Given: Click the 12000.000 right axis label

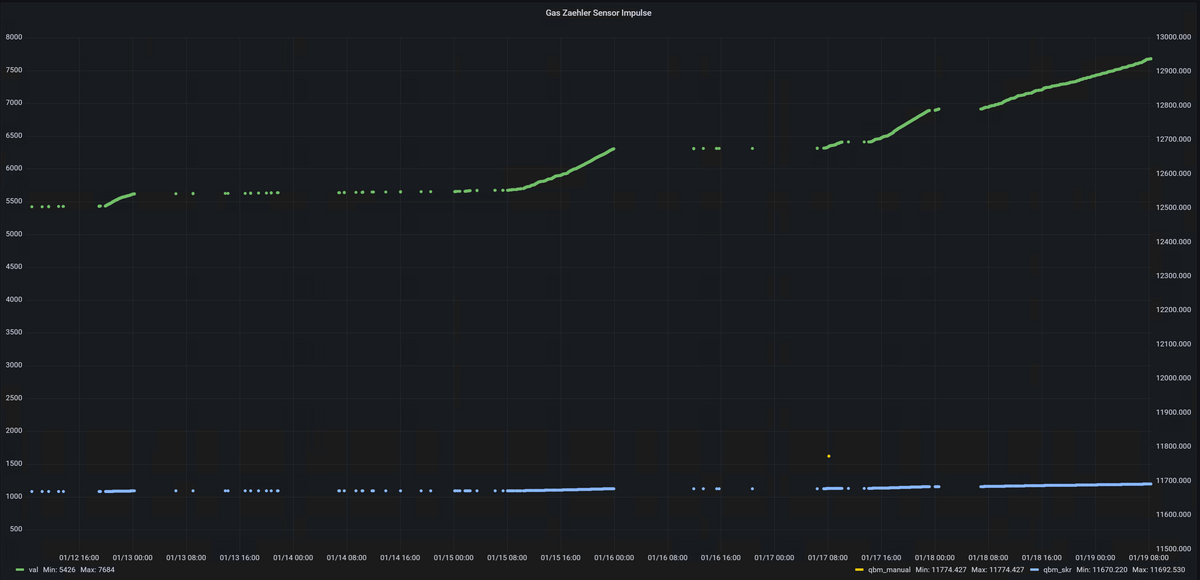Looking at the screenshot, I should [1175, 378].
